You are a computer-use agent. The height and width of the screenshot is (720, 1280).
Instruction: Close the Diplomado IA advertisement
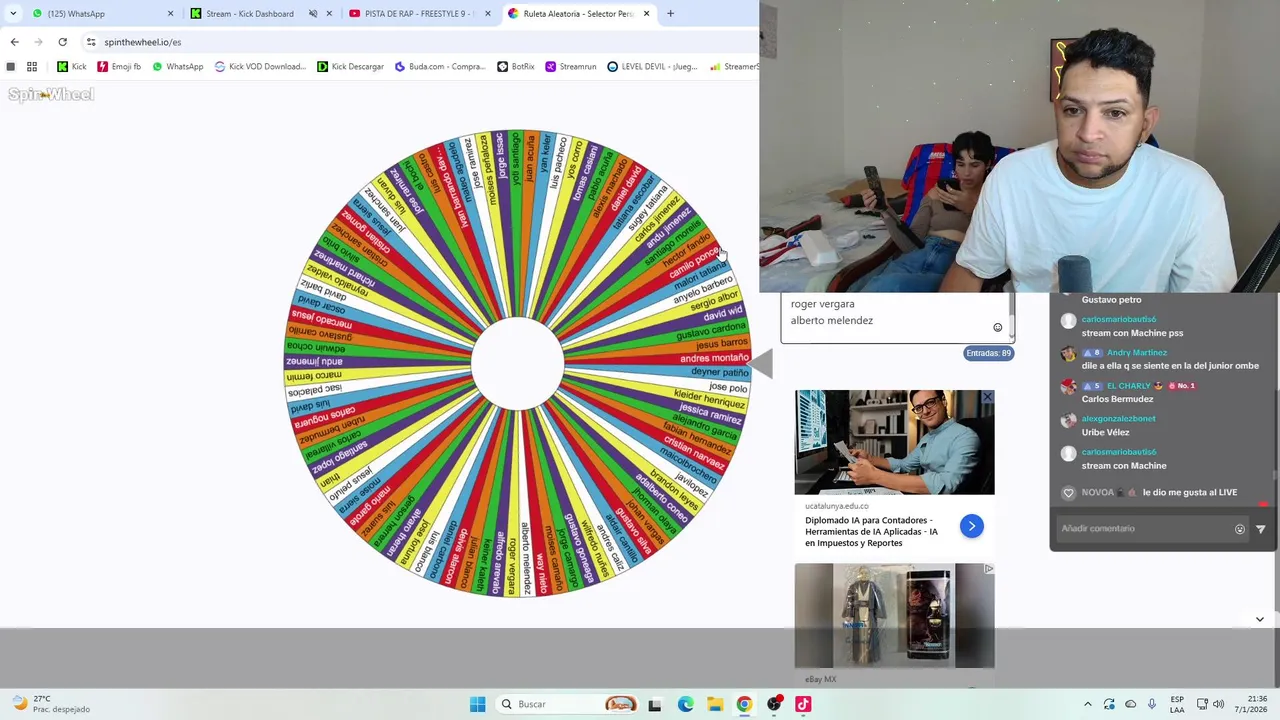pyautogui.click(x=987, y=398)
